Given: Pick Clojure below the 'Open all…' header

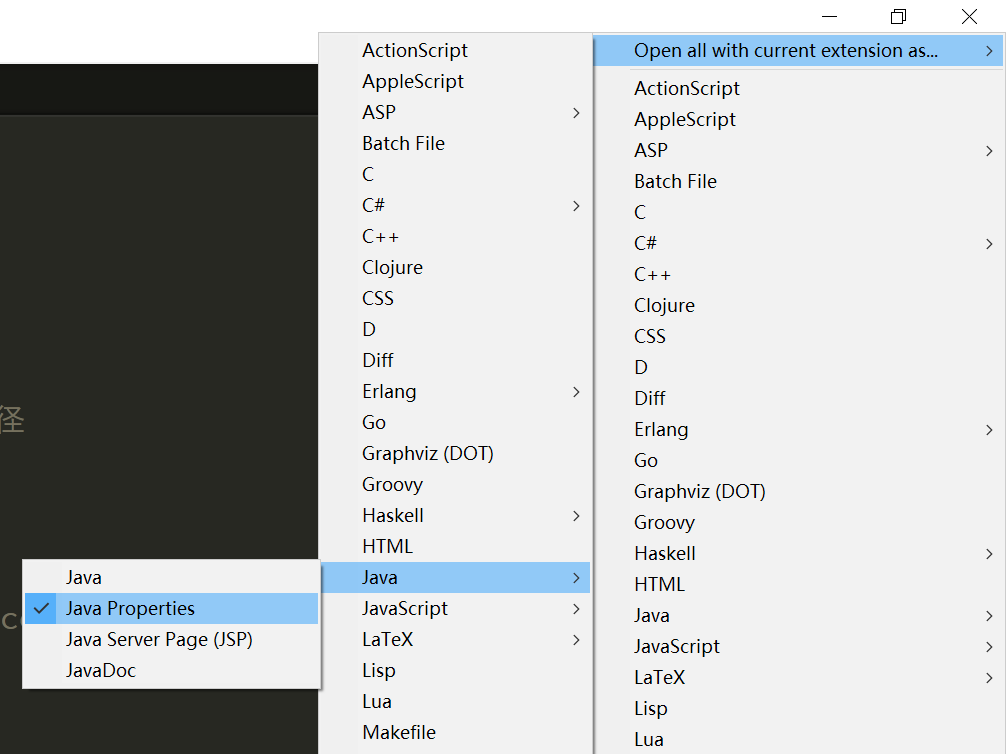Looking at the screenshot, I should click(798, 305).
